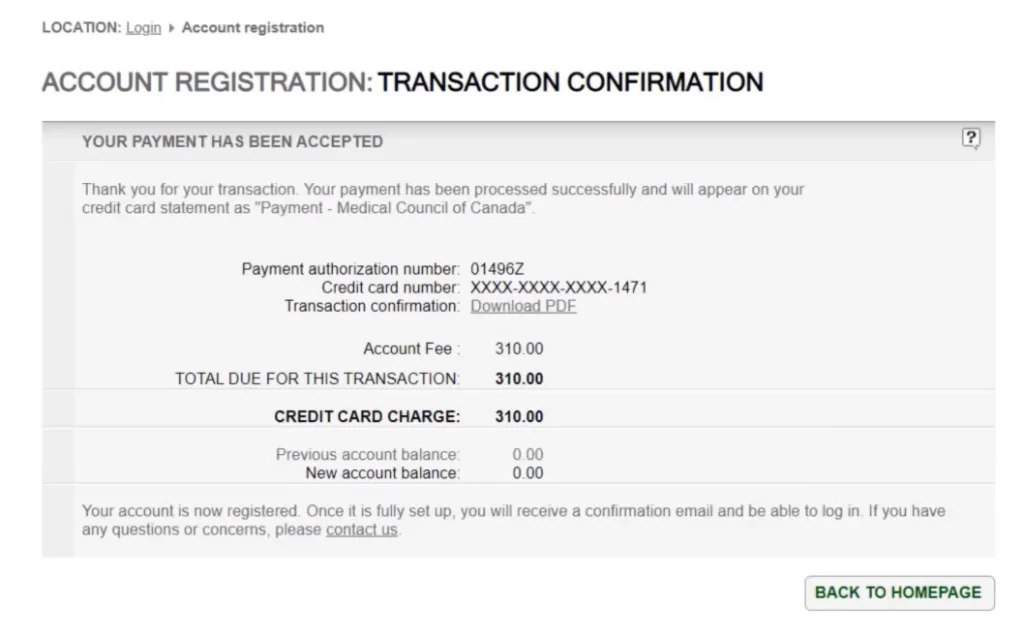Click the Transaction Confirmation page heading
Viewport: 1024px width, 636px height.
click(x=570, y=82)
